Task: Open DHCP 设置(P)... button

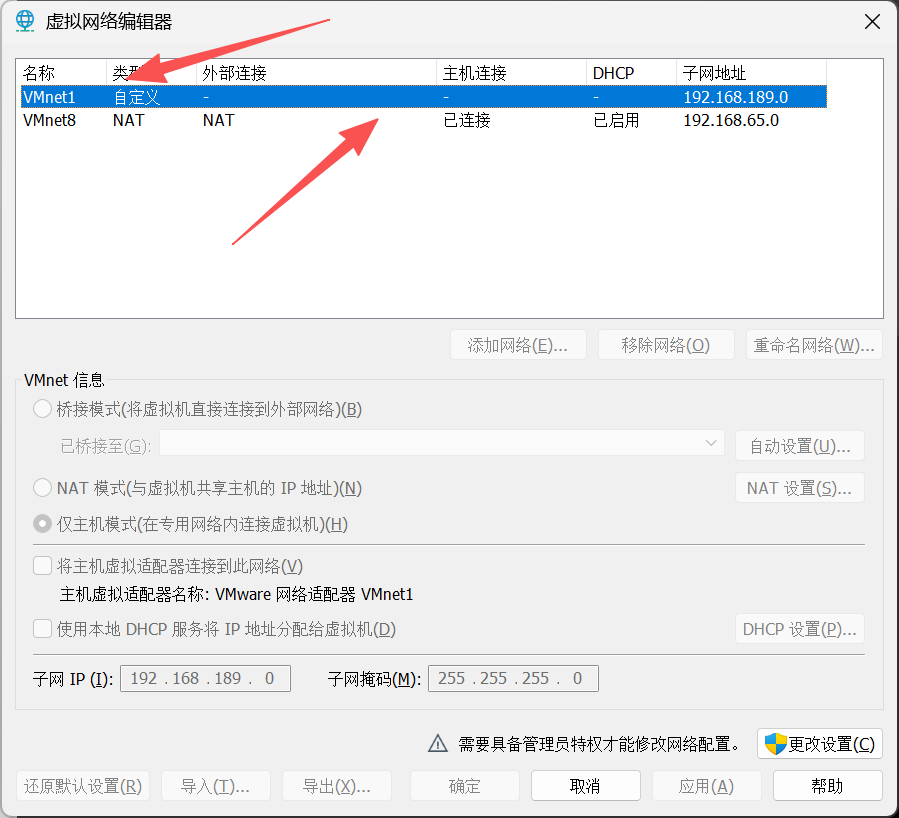Action: coord(800,629)
